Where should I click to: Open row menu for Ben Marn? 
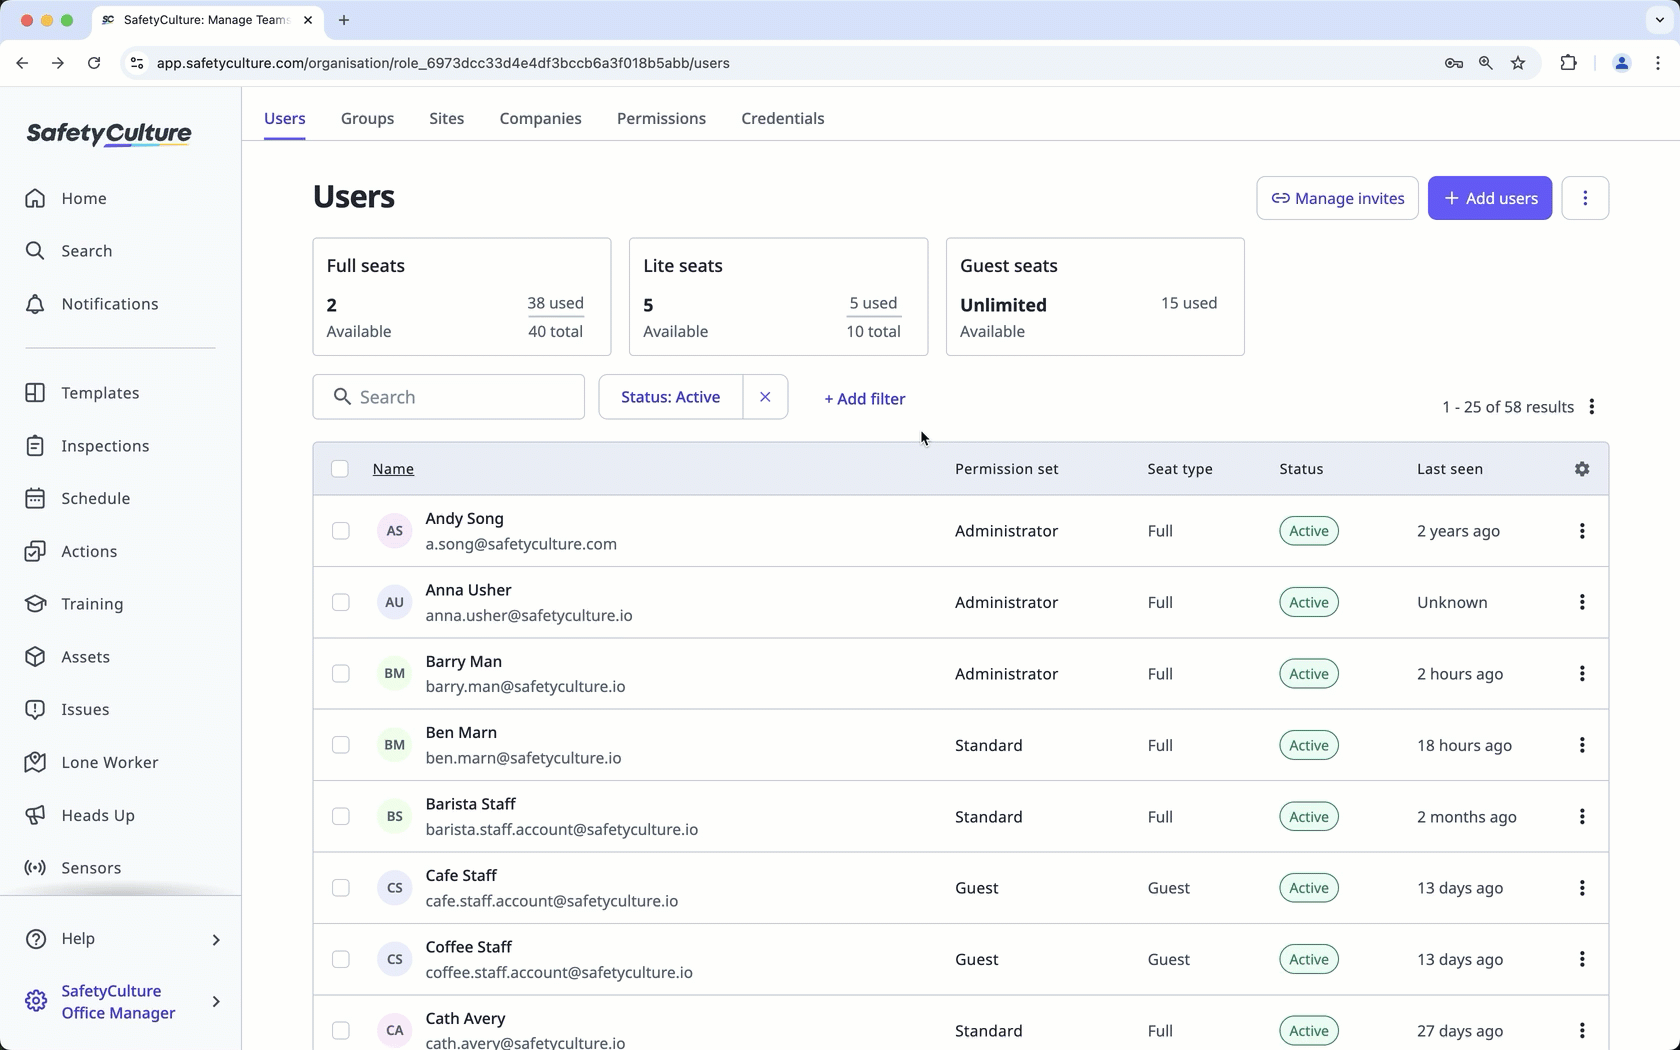click(1582, 745)
